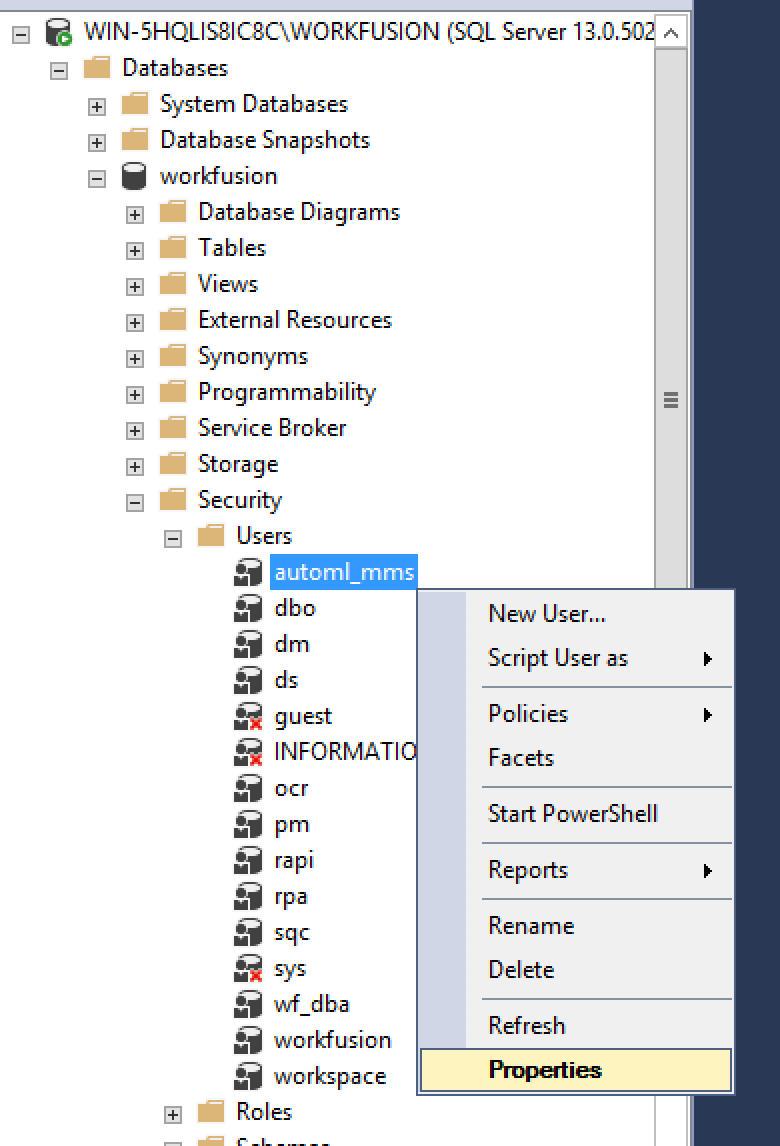Collapse the workfusion database node

(x=96, y=179)
